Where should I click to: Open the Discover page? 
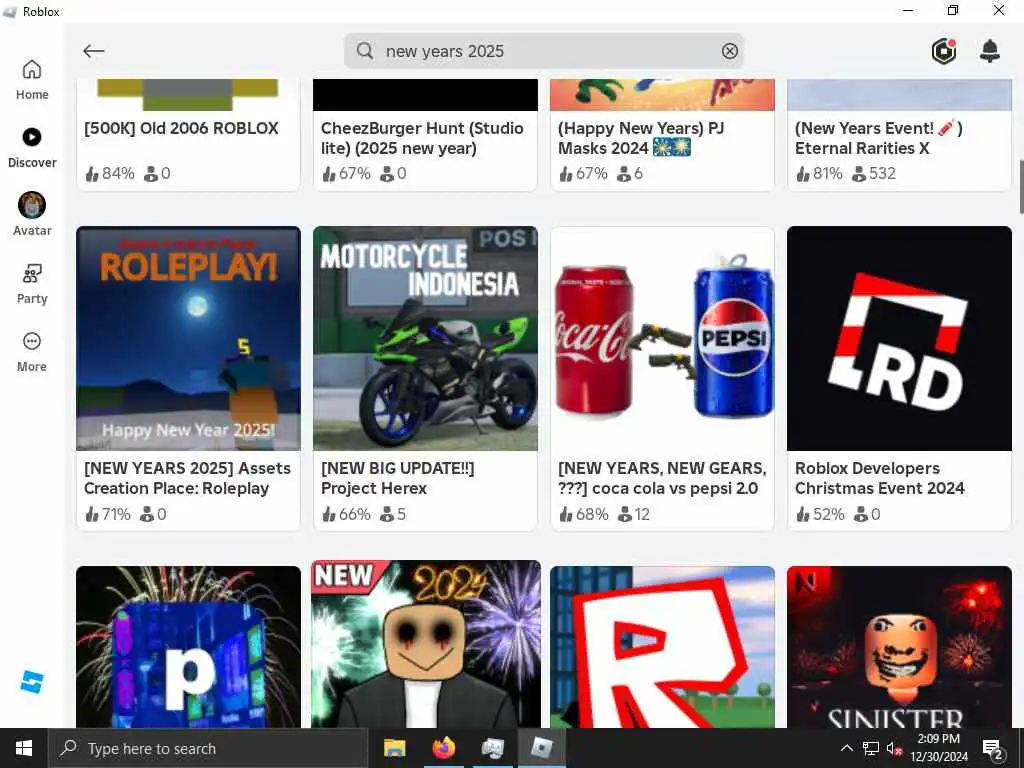pos(31,148)
